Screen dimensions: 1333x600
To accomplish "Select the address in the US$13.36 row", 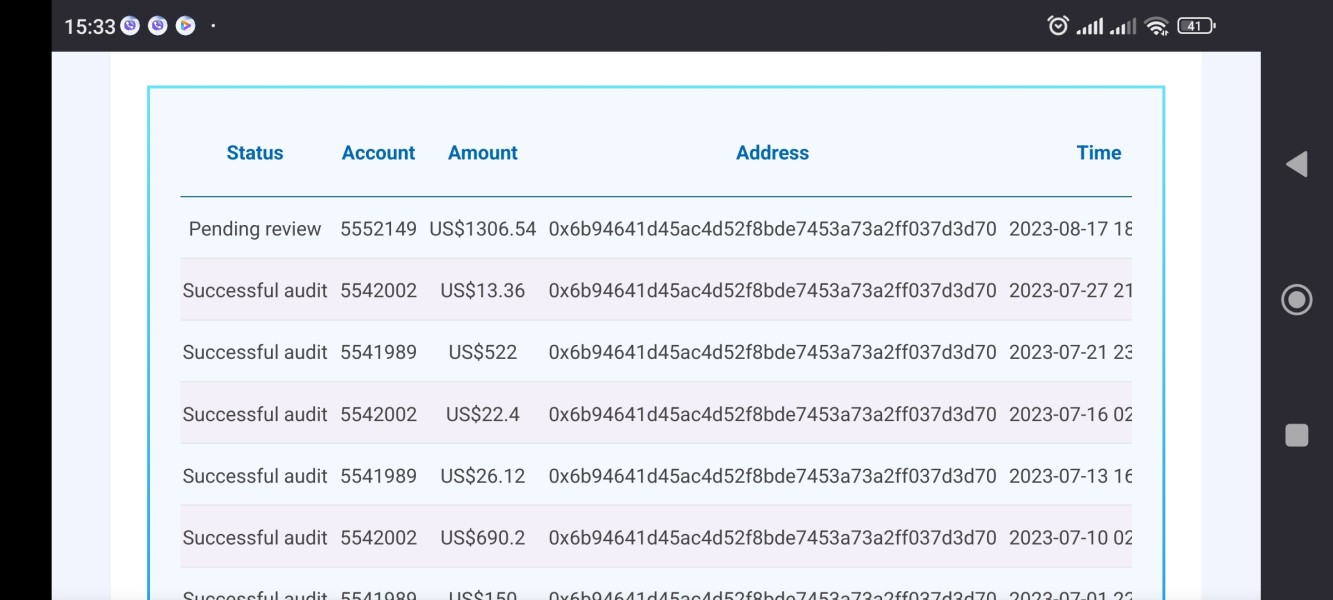I will pos(772,290).
